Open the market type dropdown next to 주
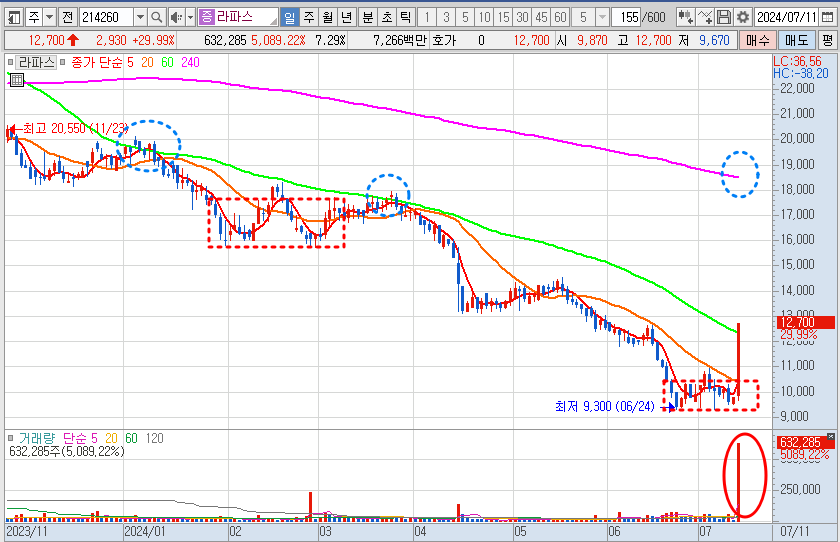The image size is (840, 542). (x=49, y=18)
